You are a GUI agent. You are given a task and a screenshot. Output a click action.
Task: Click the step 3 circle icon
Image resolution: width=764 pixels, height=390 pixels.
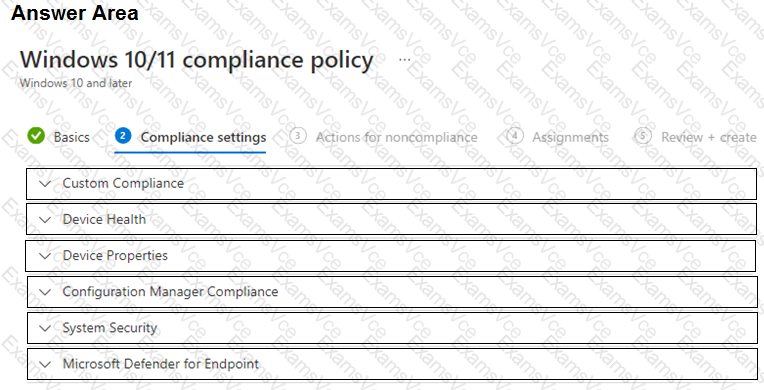[x=298, y=136]
